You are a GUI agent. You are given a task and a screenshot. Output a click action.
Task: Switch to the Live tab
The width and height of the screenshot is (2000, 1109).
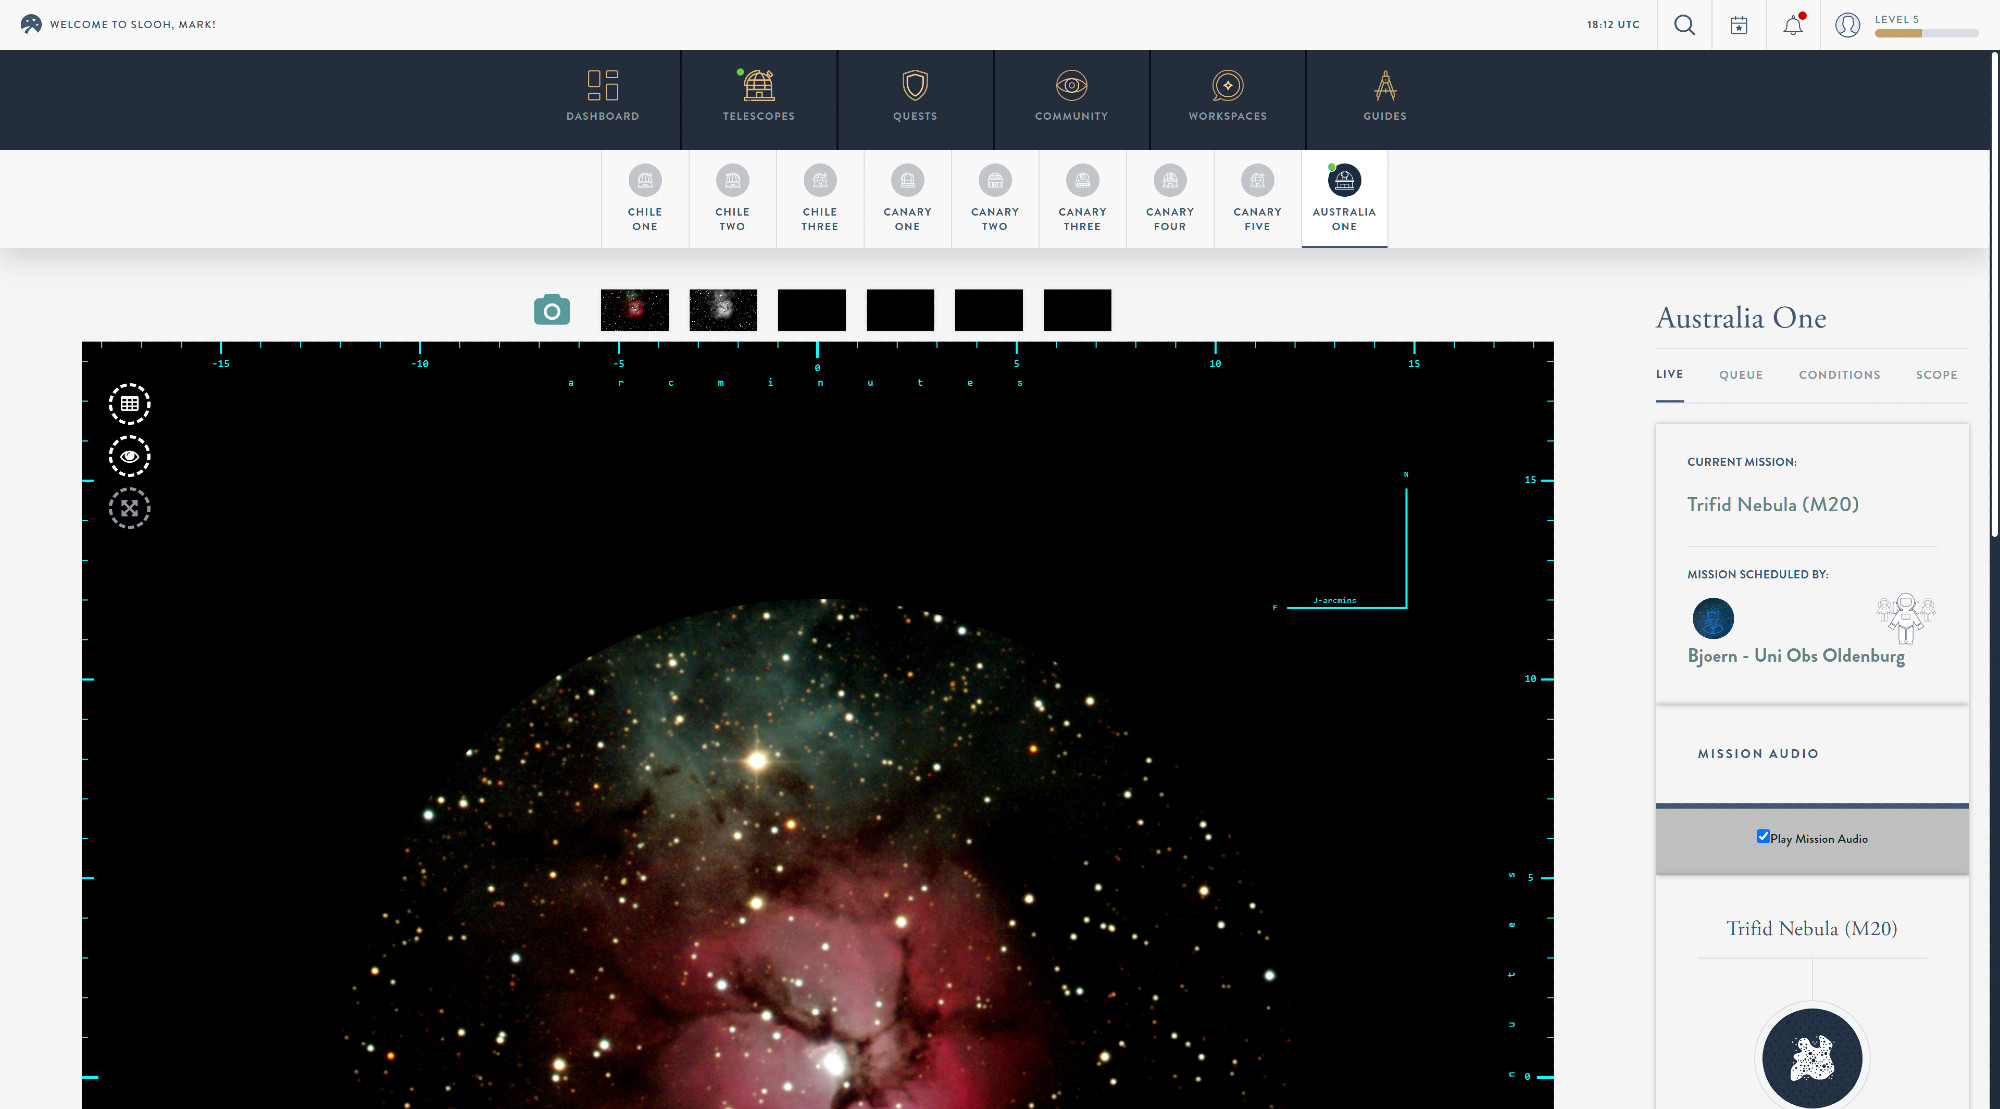[x=1669, y=375]
